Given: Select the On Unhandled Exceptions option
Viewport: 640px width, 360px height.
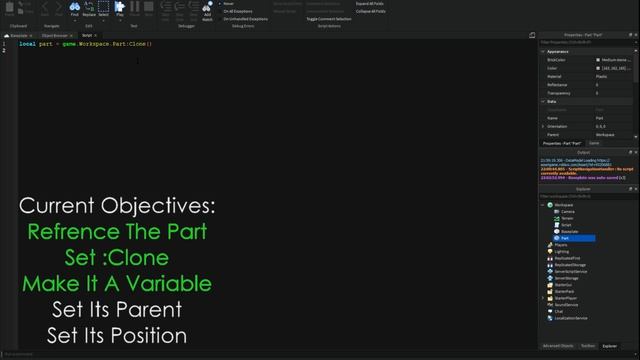Looking at the screenshot, I should click(x=243, y=19).
